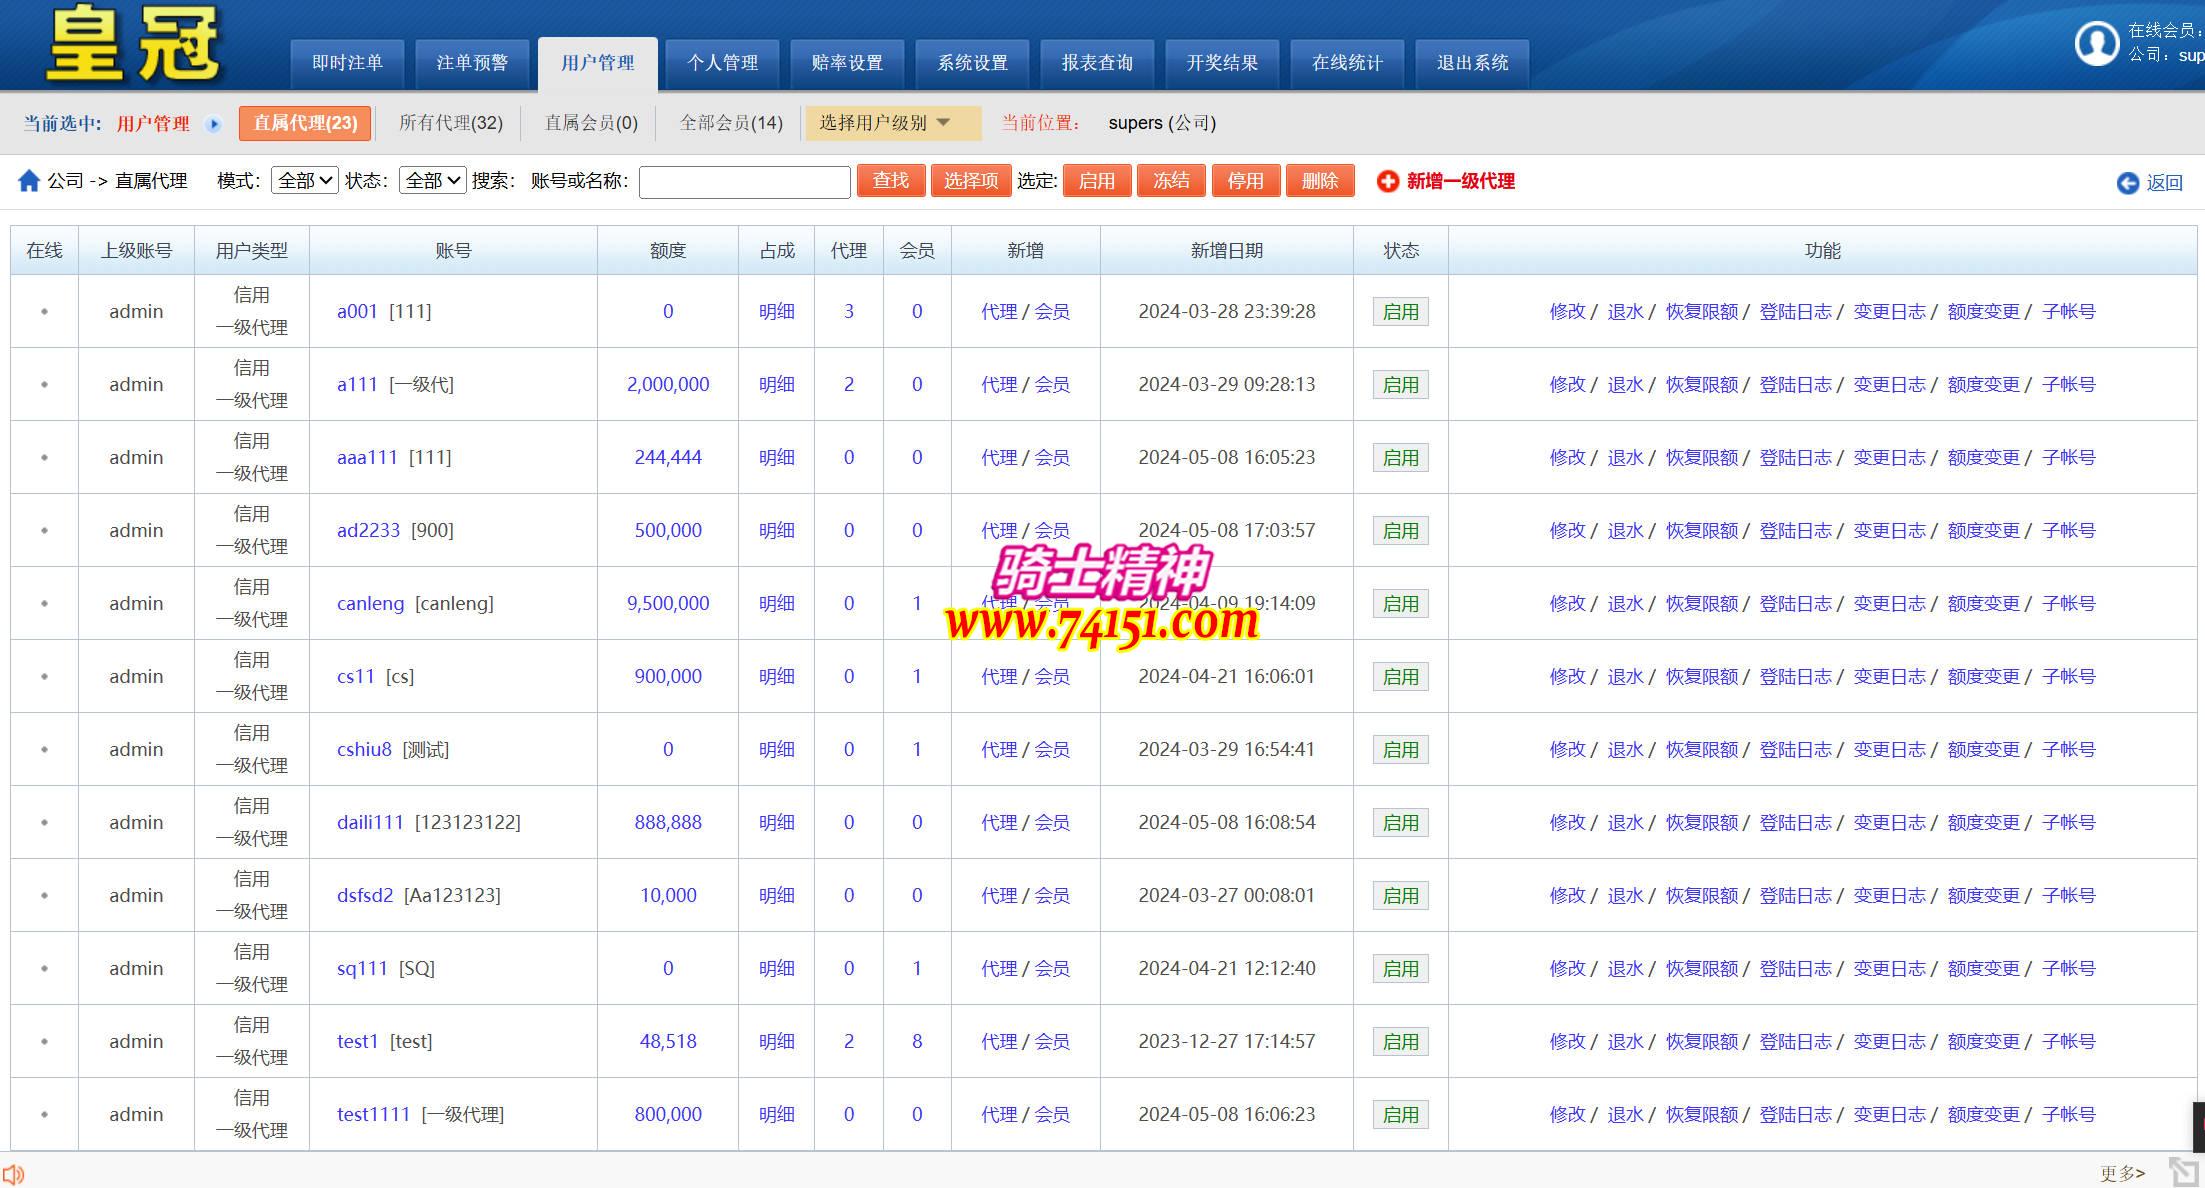Click the 删除 button

pyautogui.click(x=1319, y=181)
